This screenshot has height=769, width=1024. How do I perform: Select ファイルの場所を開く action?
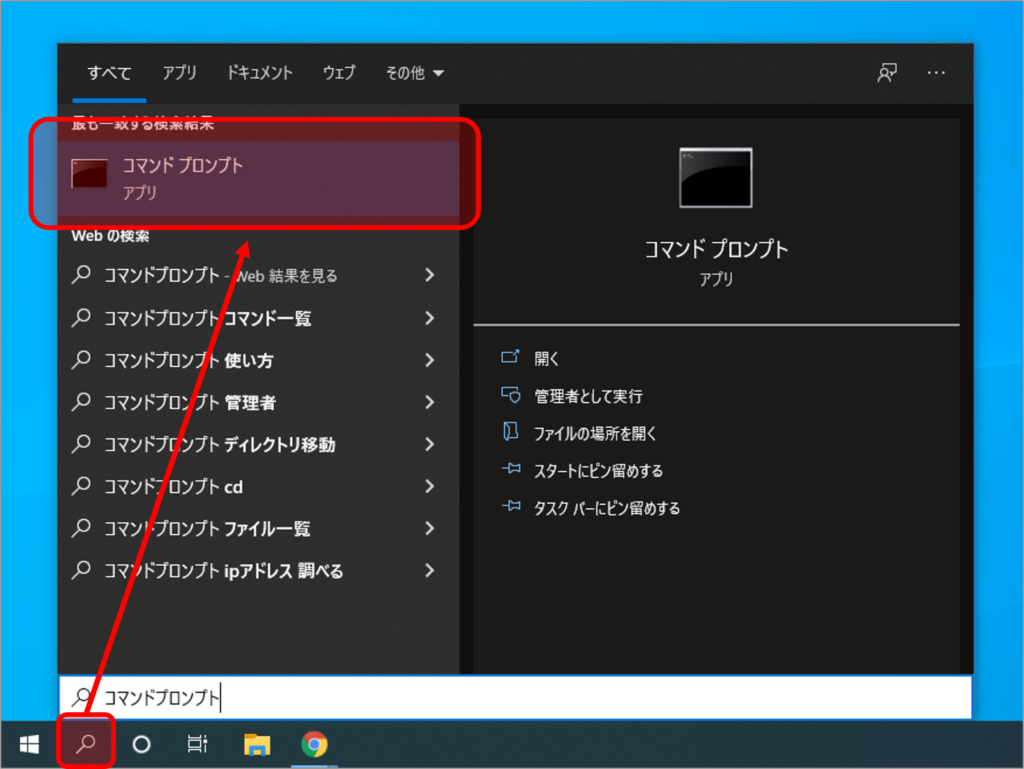pyautogui.click(x=594, y=434)
